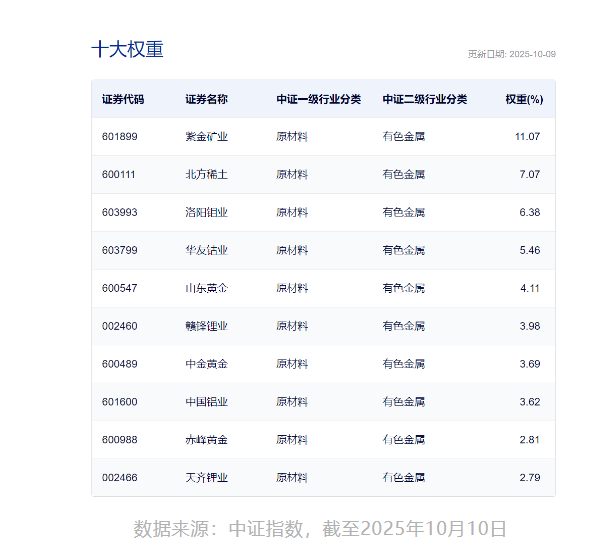Click security code 600988
The height and width of the screenshot is (558, 602).
(120, 440)
